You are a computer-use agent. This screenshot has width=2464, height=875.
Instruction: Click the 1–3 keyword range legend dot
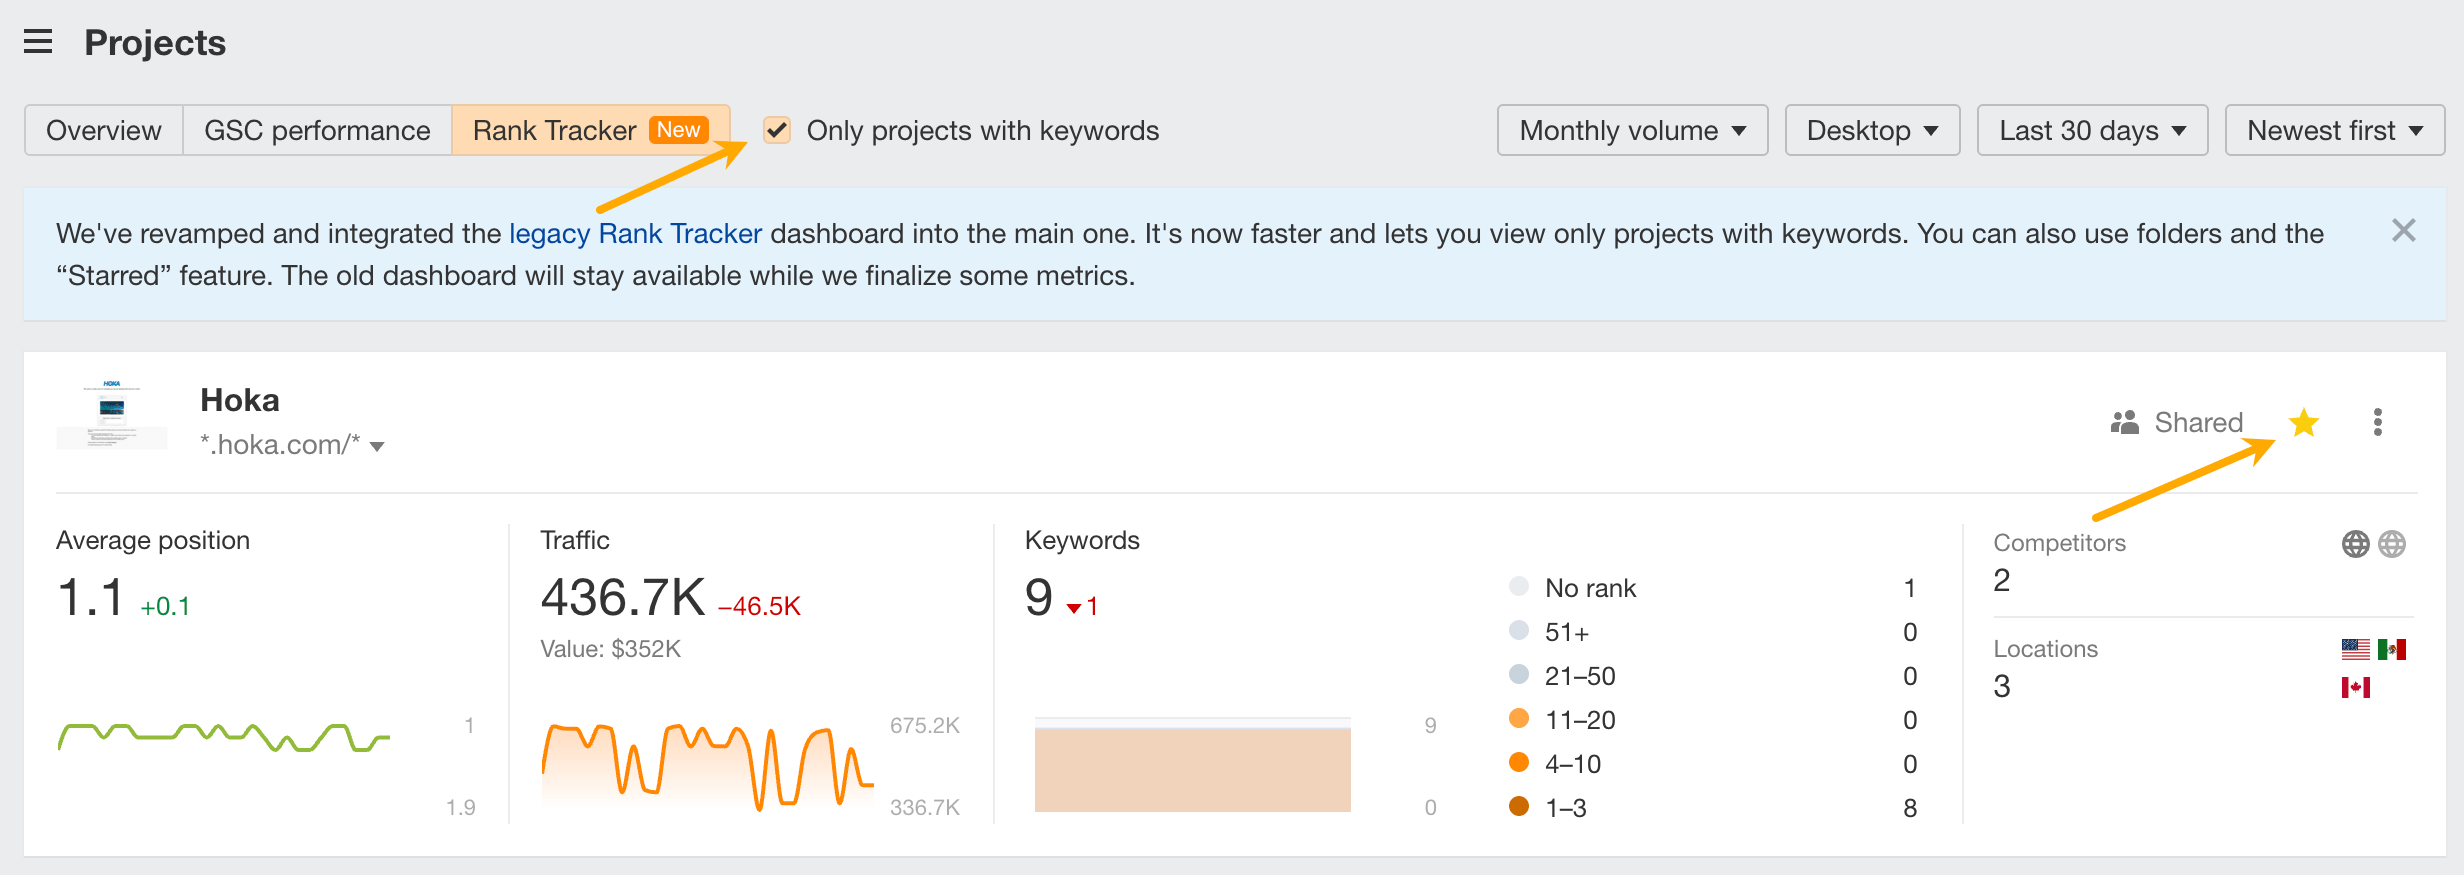1518,808
